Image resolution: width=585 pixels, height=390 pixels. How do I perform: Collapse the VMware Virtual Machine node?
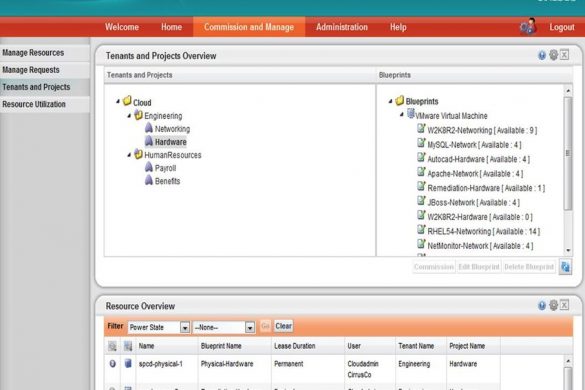click(401, 115)
